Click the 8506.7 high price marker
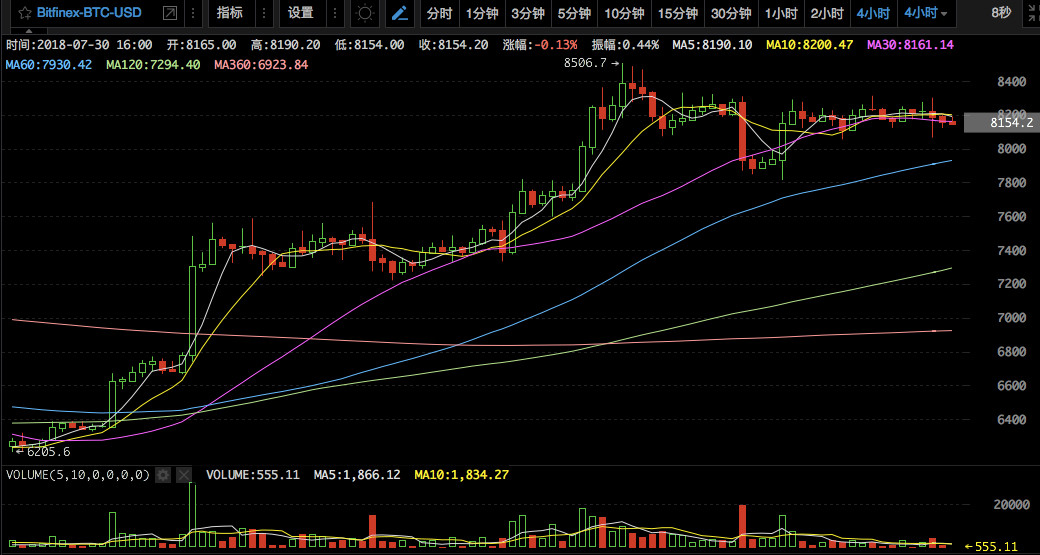This screenshot has height=555, width=1040. click(584, 64)
